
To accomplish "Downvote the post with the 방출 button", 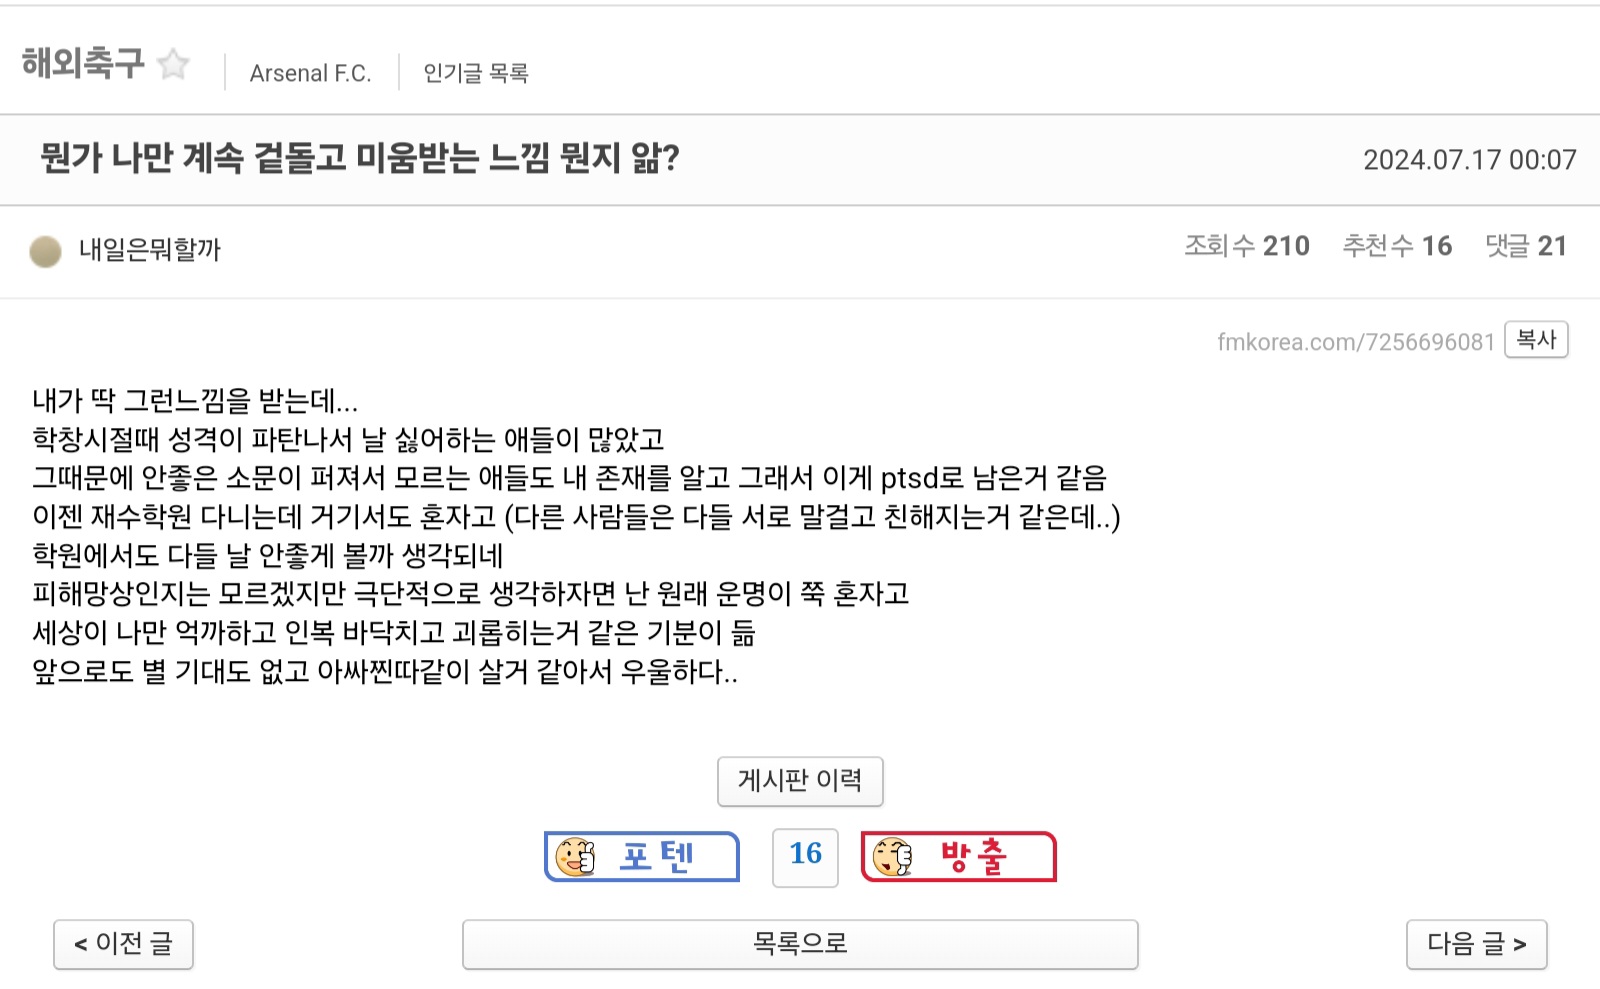I will 958,857.
